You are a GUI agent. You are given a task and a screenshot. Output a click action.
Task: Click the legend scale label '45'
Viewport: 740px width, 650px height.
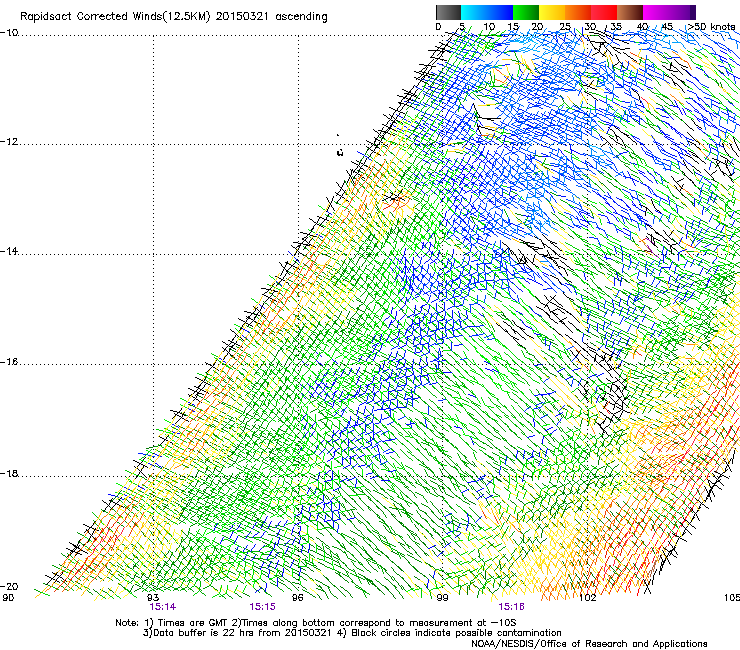click(667, 27)
